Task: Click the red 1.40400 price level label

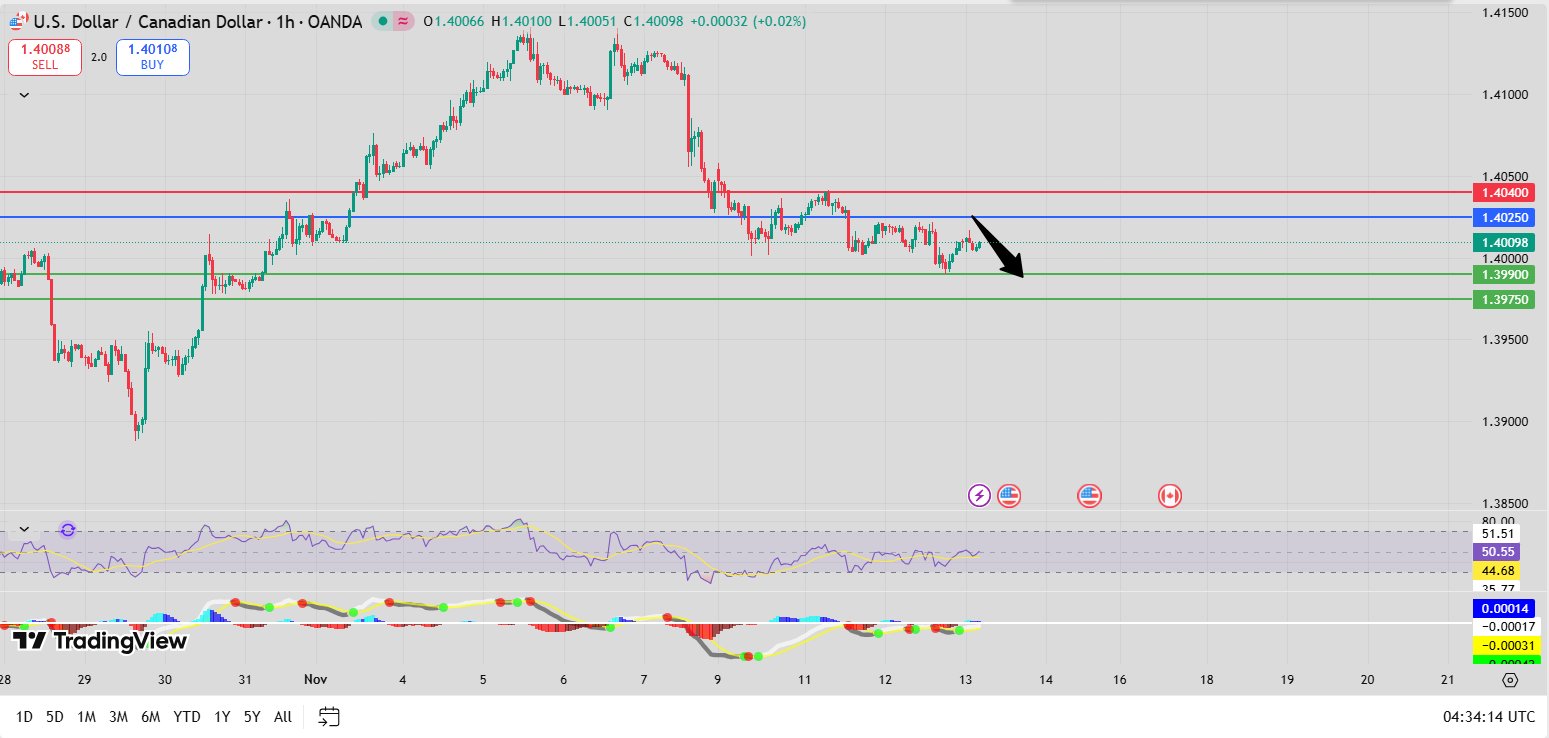Action: tap(1504, 191)
